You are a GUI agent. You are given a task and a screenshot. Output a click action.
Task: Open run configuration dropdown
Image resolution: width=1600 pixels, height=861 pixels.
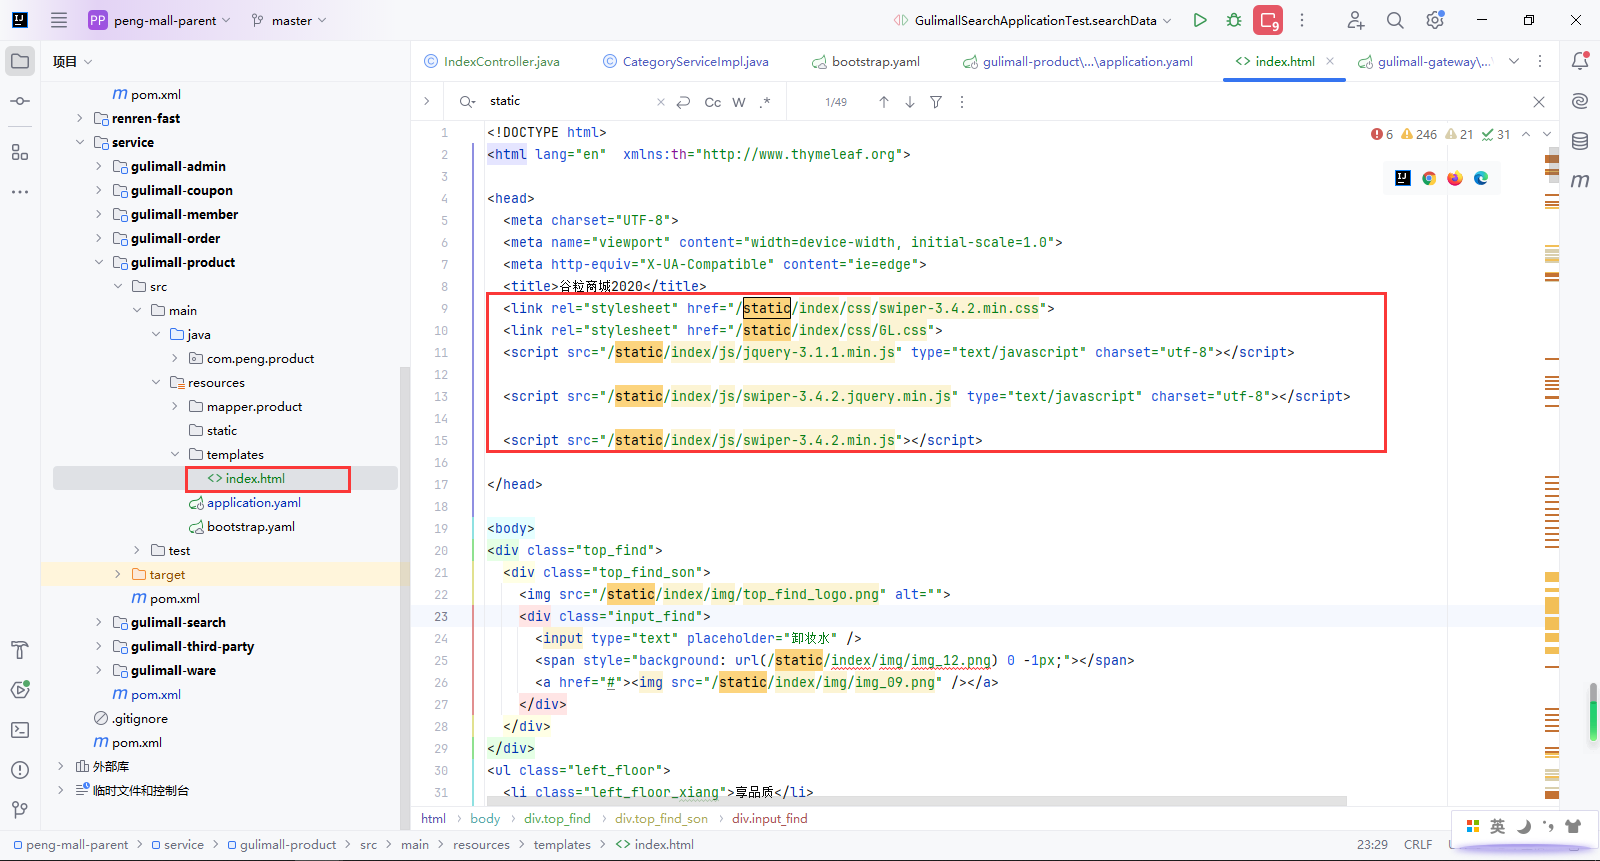pyautogui.click(x=1032, y=20)
